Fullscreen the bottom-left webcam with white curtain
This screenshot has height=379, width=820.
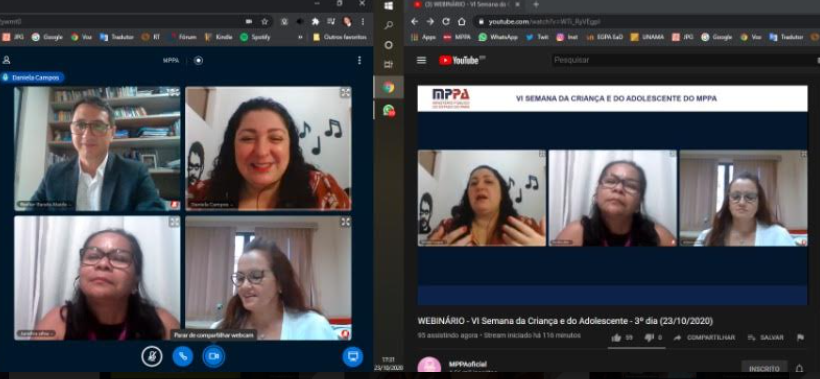point(174,222)
